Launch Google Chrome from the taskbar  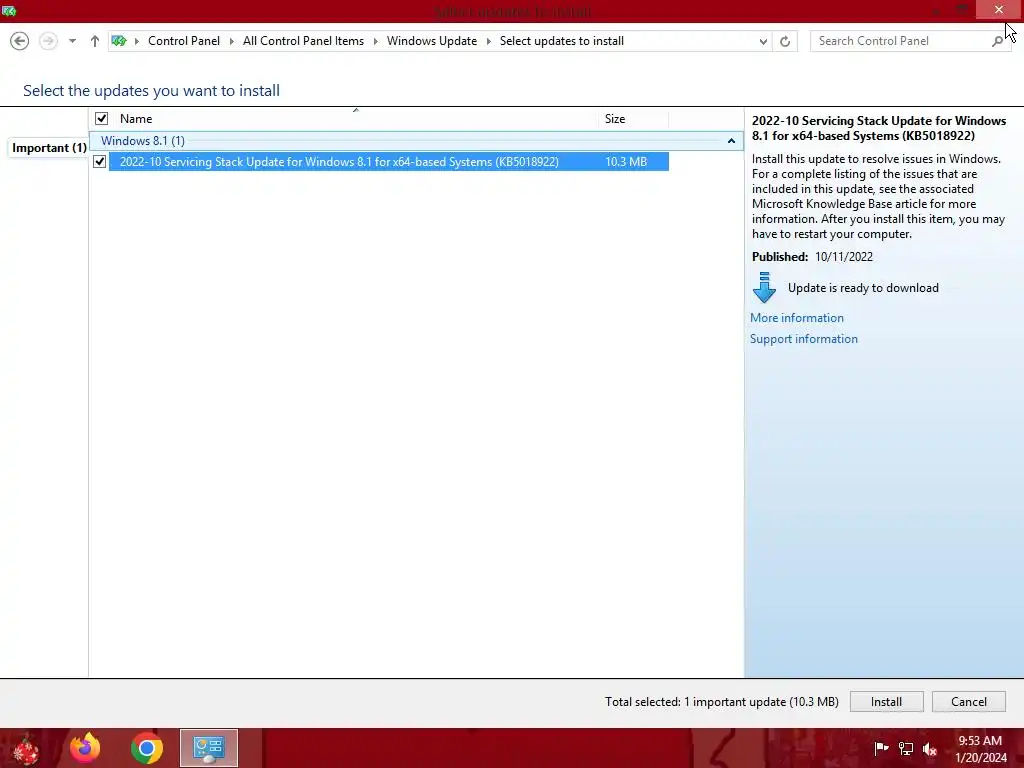tap(146, 748)
